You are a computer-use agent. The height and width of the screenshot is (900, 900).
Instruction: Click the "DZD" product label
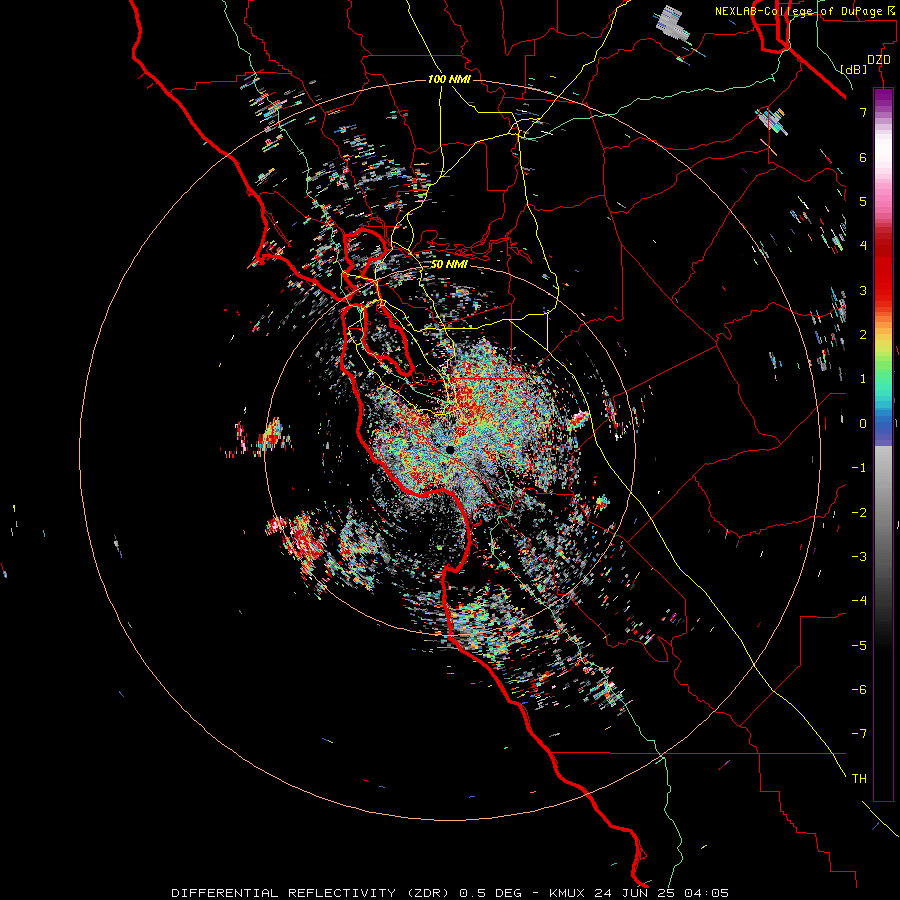[x=879, y=60]
